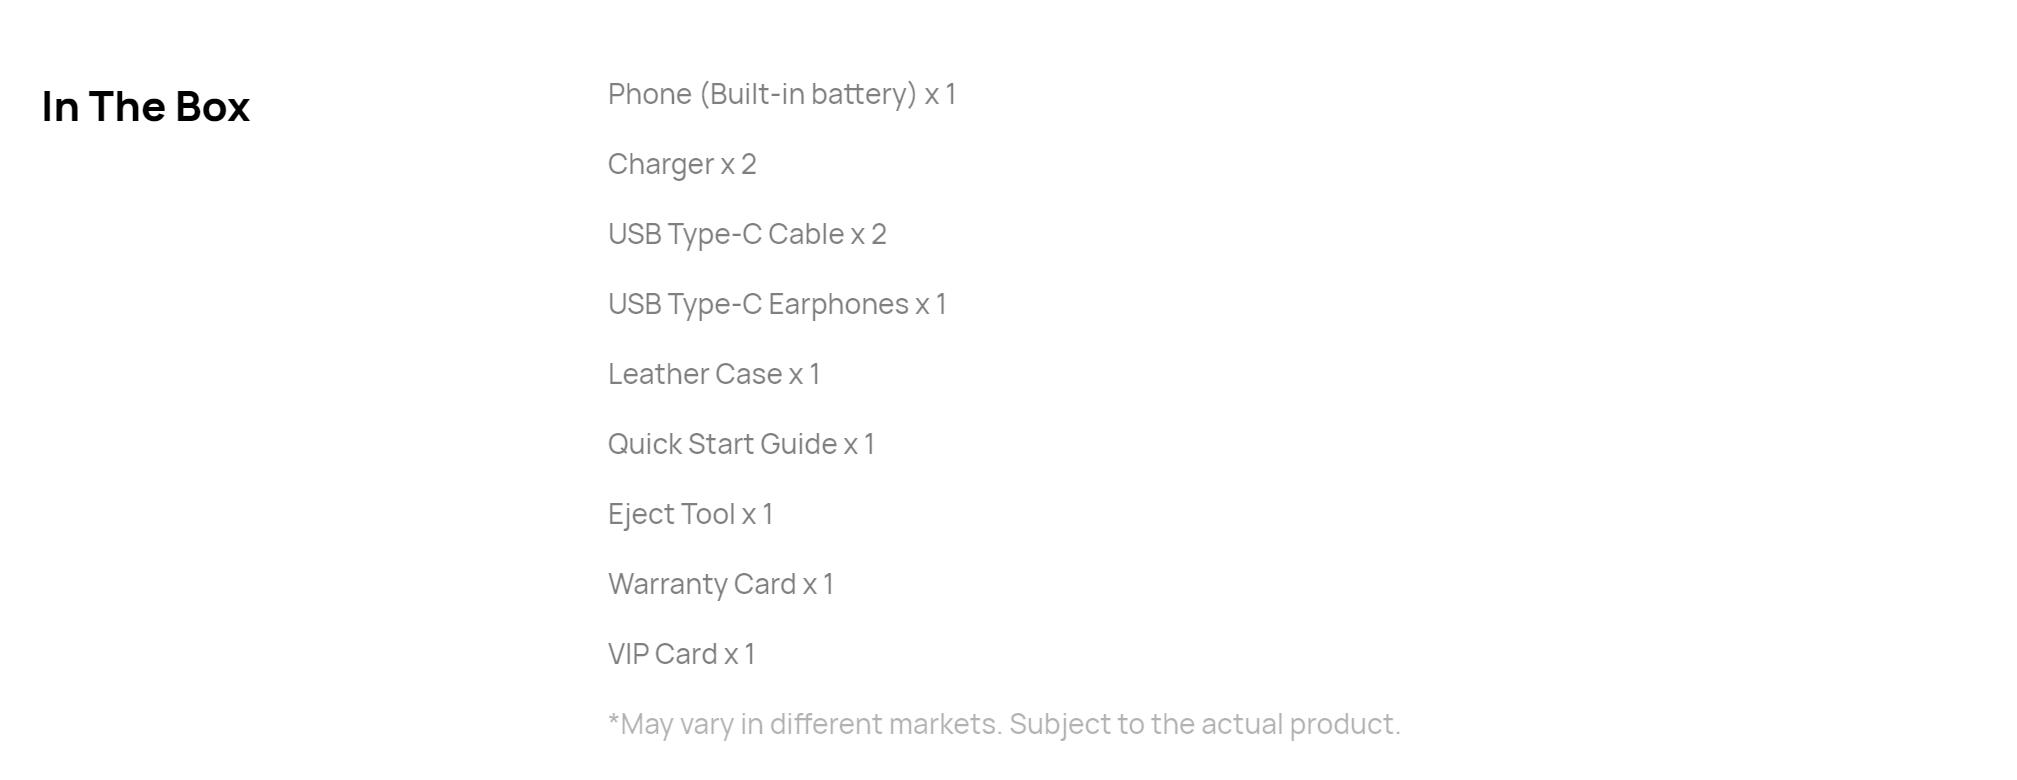The height and width of the screenshot is (780, 2017).
Task: Click the 'Quick Start Guide x 1' text
Action: tap(741, 444)
